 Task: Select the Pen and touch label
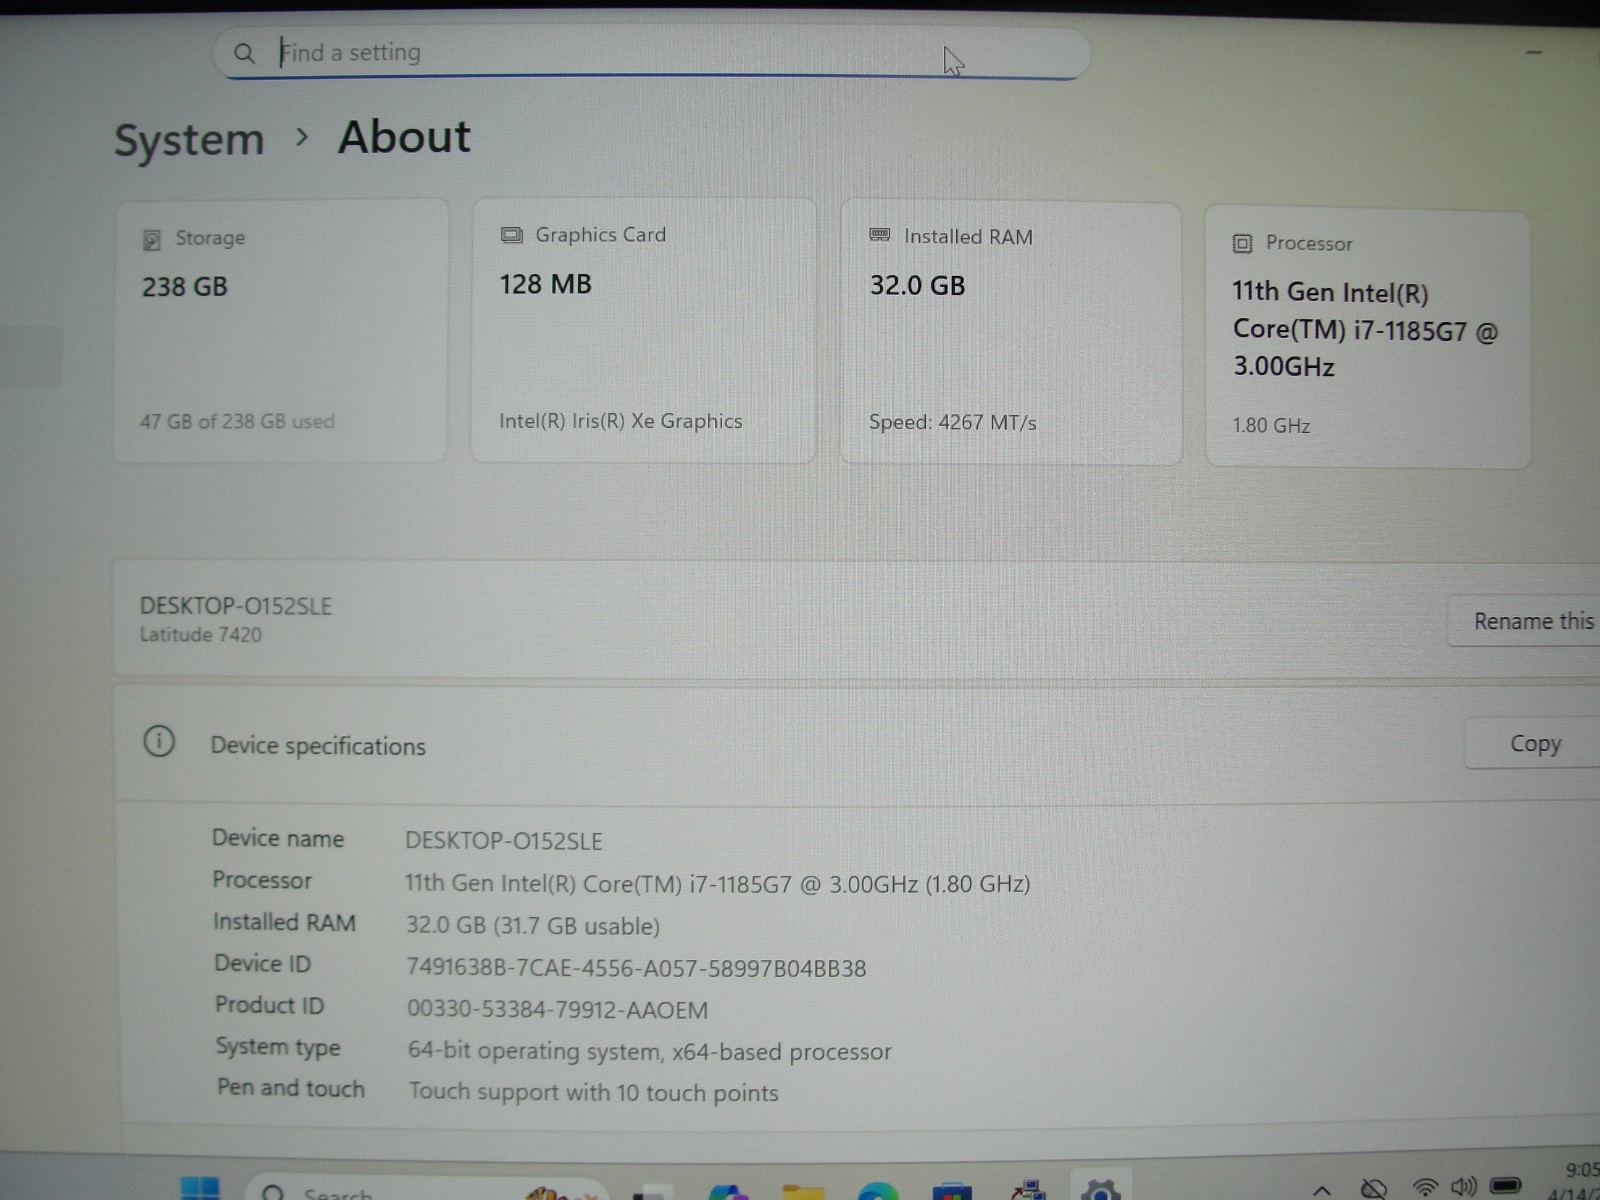[x=291, y=1088]
